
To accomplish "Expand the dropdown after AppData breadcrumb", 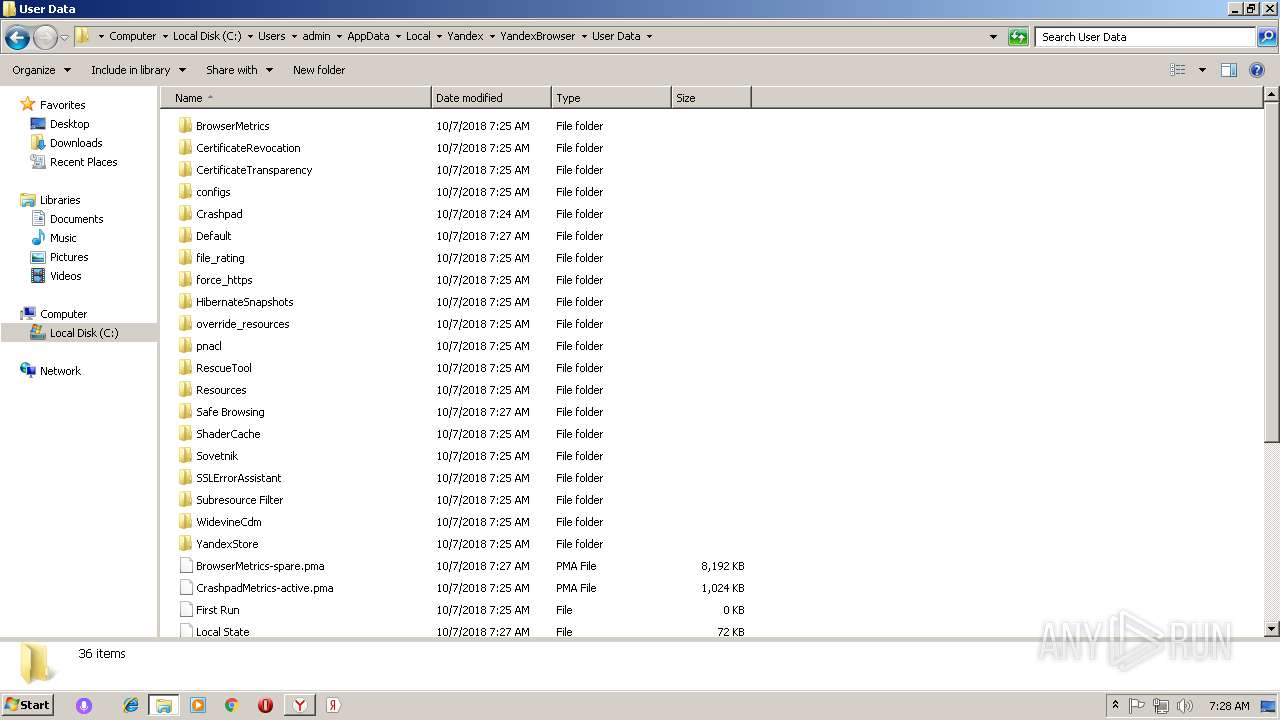I will coord(398,36).
